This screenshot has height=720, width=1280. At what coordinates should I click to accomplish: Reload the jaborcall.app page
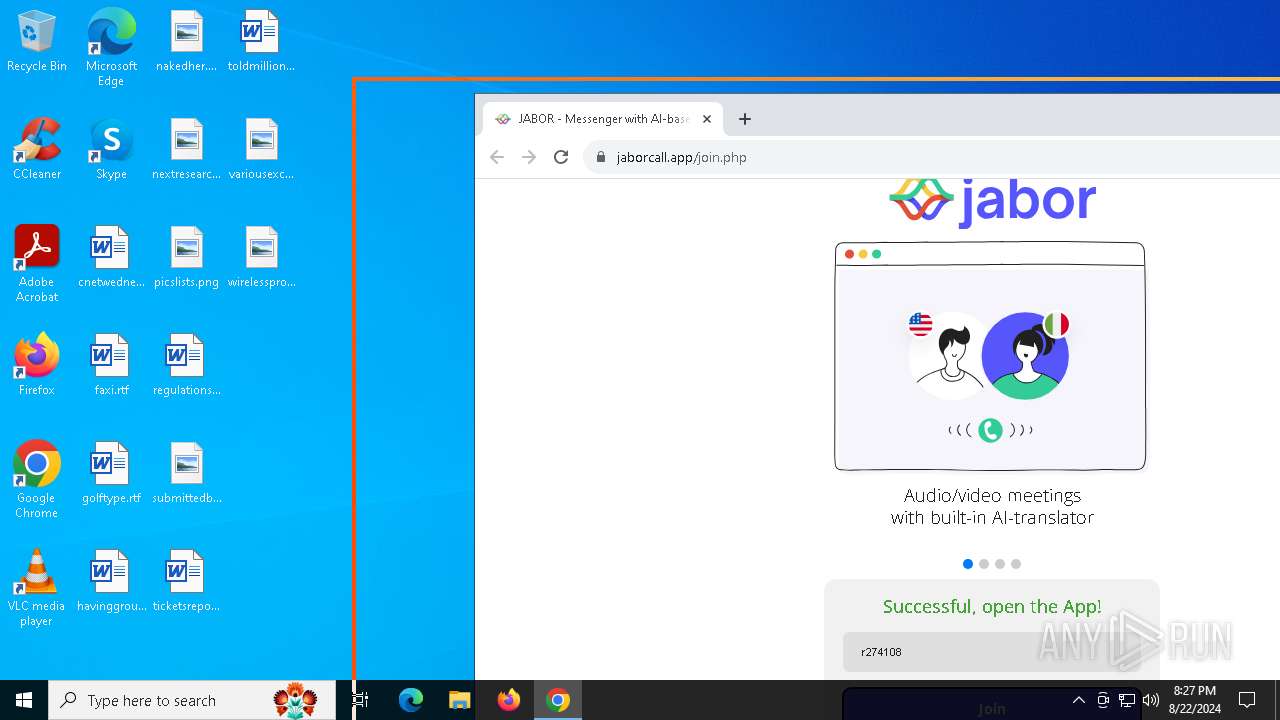click(561, 157)
